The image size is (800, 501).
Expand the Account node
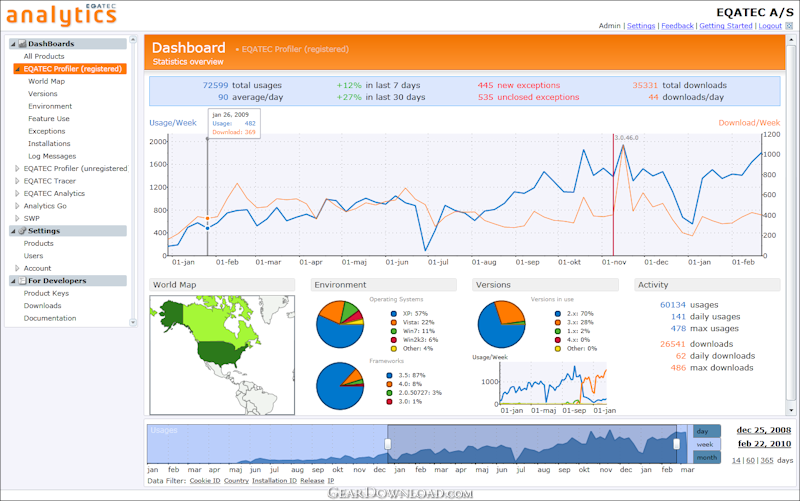tap(17, 268)
